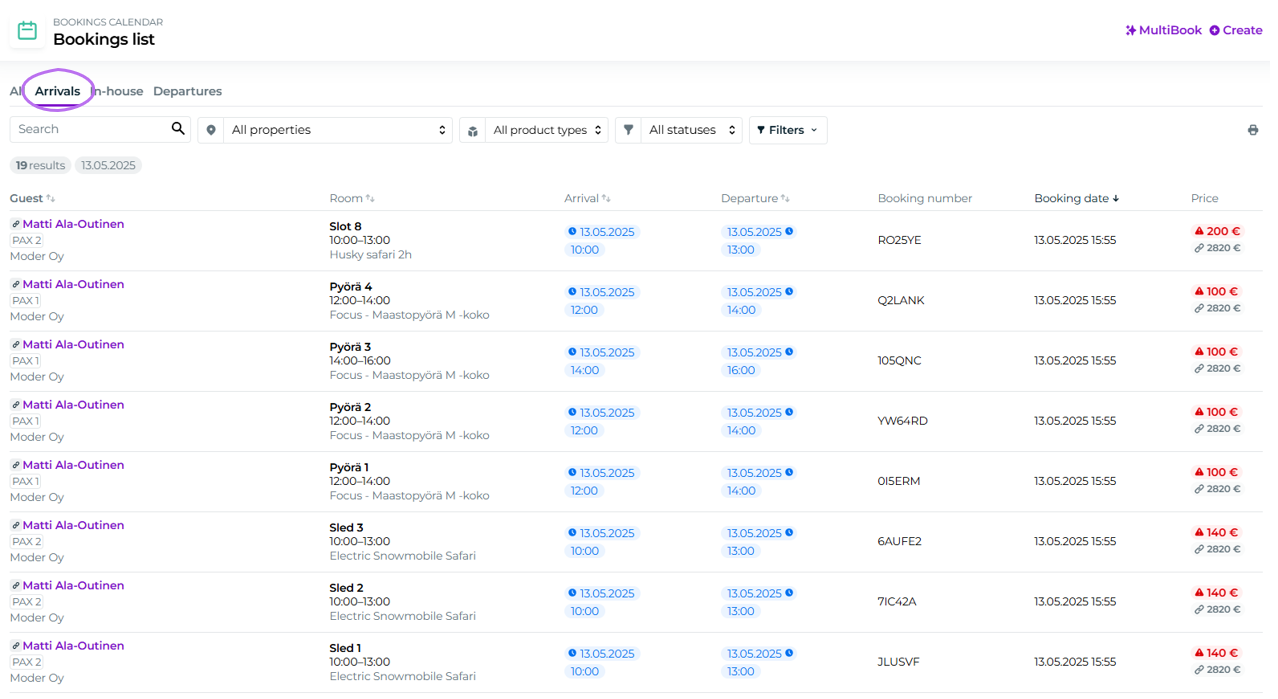Click the location pin icon beside All properties
This screenshot has height=699, width=1278.
click(210, 130)
